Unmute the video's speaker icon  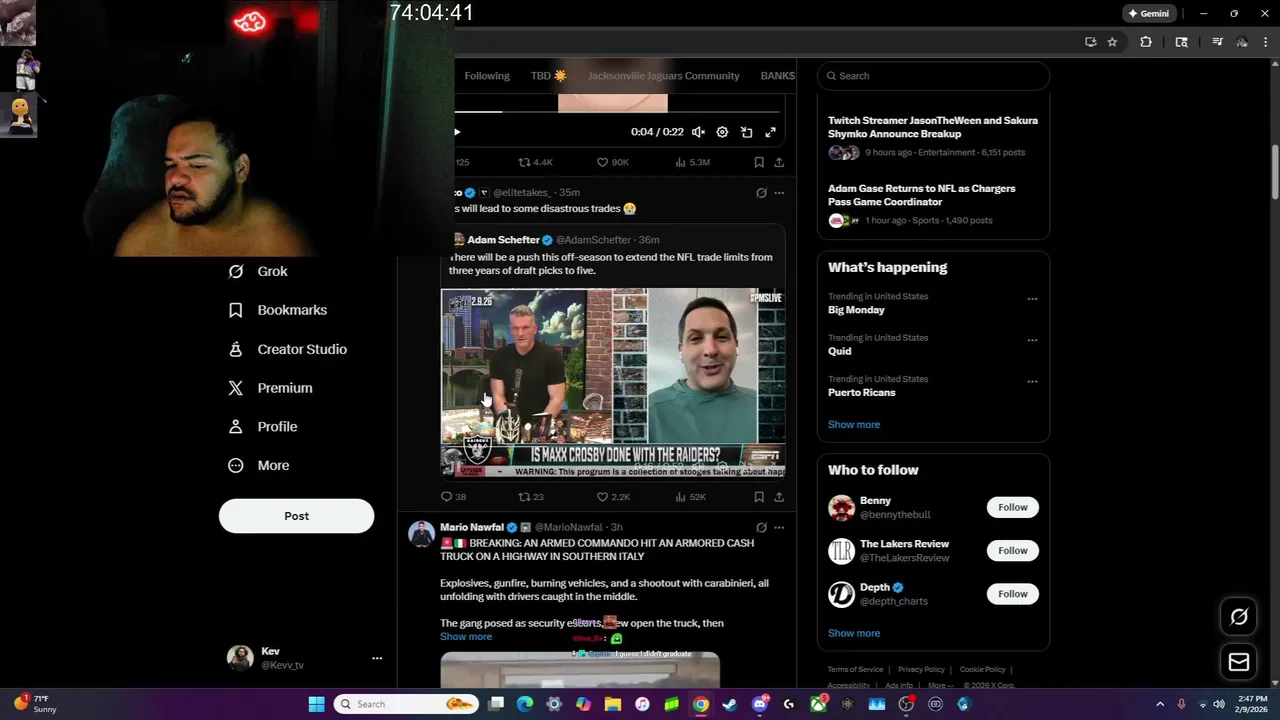pyautogui.click(x=698, y=132)
